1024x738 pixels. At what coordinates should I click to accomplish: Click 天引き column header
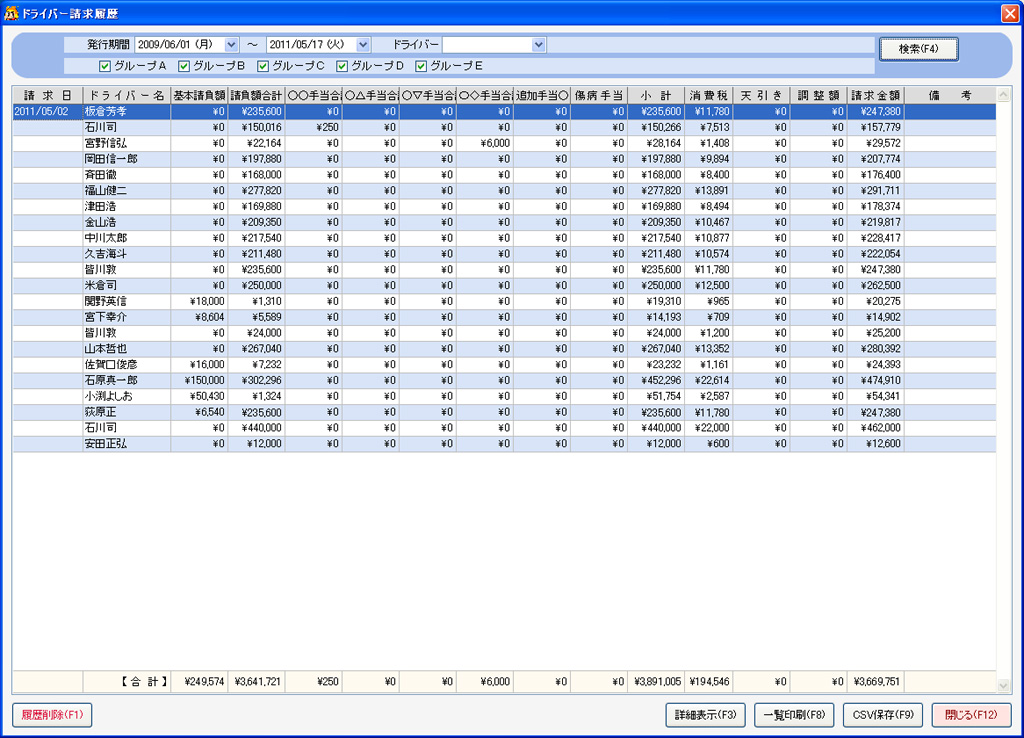pyautogui.click(x=761, y=95)
